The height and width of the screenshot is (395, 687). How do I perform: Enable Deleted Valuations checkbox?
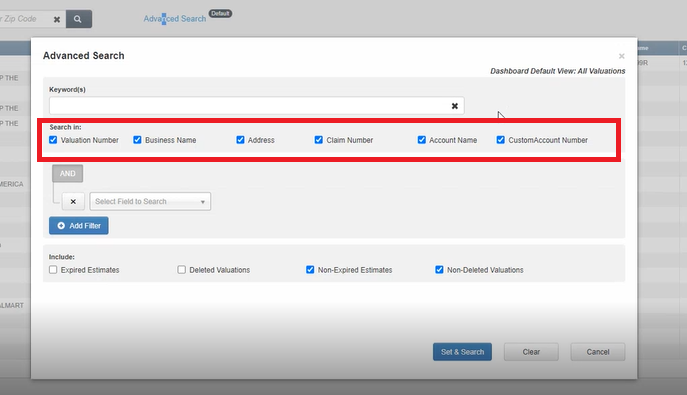click(181, 270)
